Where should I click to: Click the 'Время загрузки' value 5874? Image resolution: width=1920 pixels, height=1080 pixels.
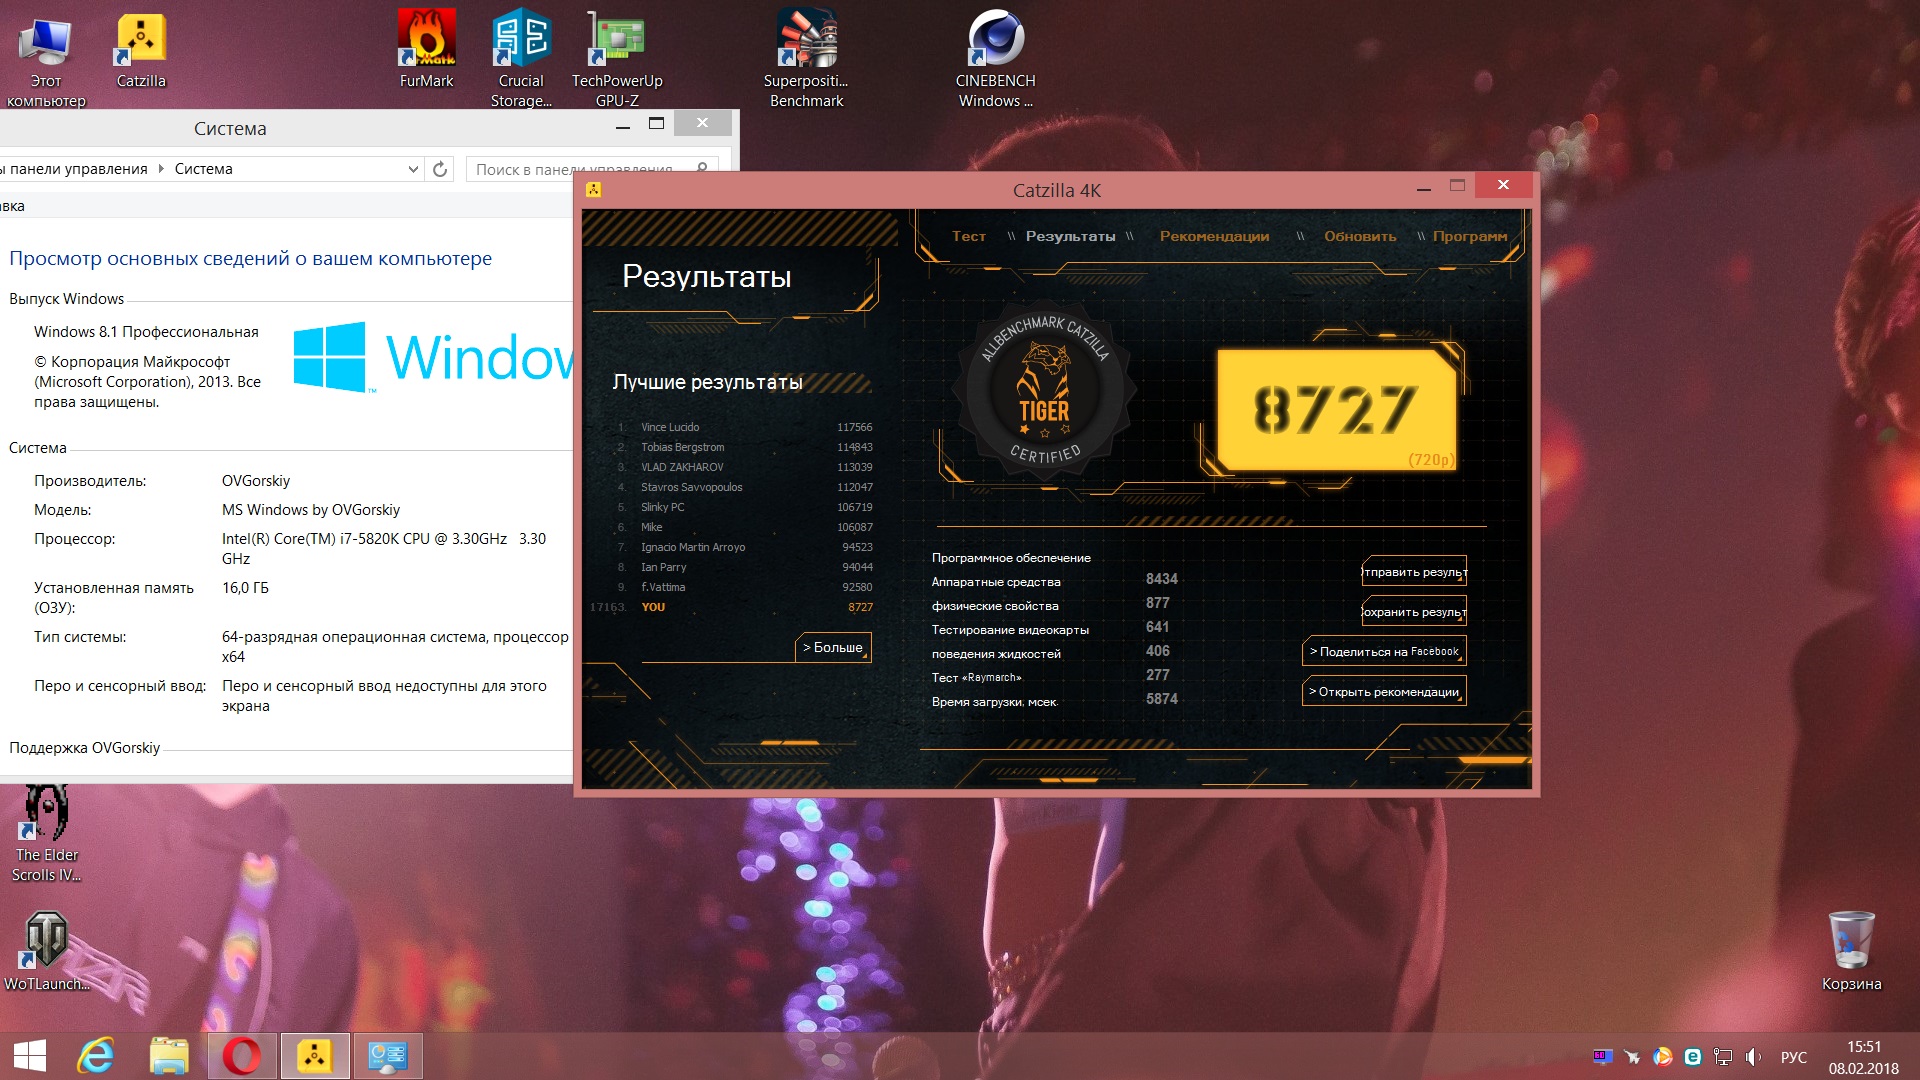click(1161, 699)
